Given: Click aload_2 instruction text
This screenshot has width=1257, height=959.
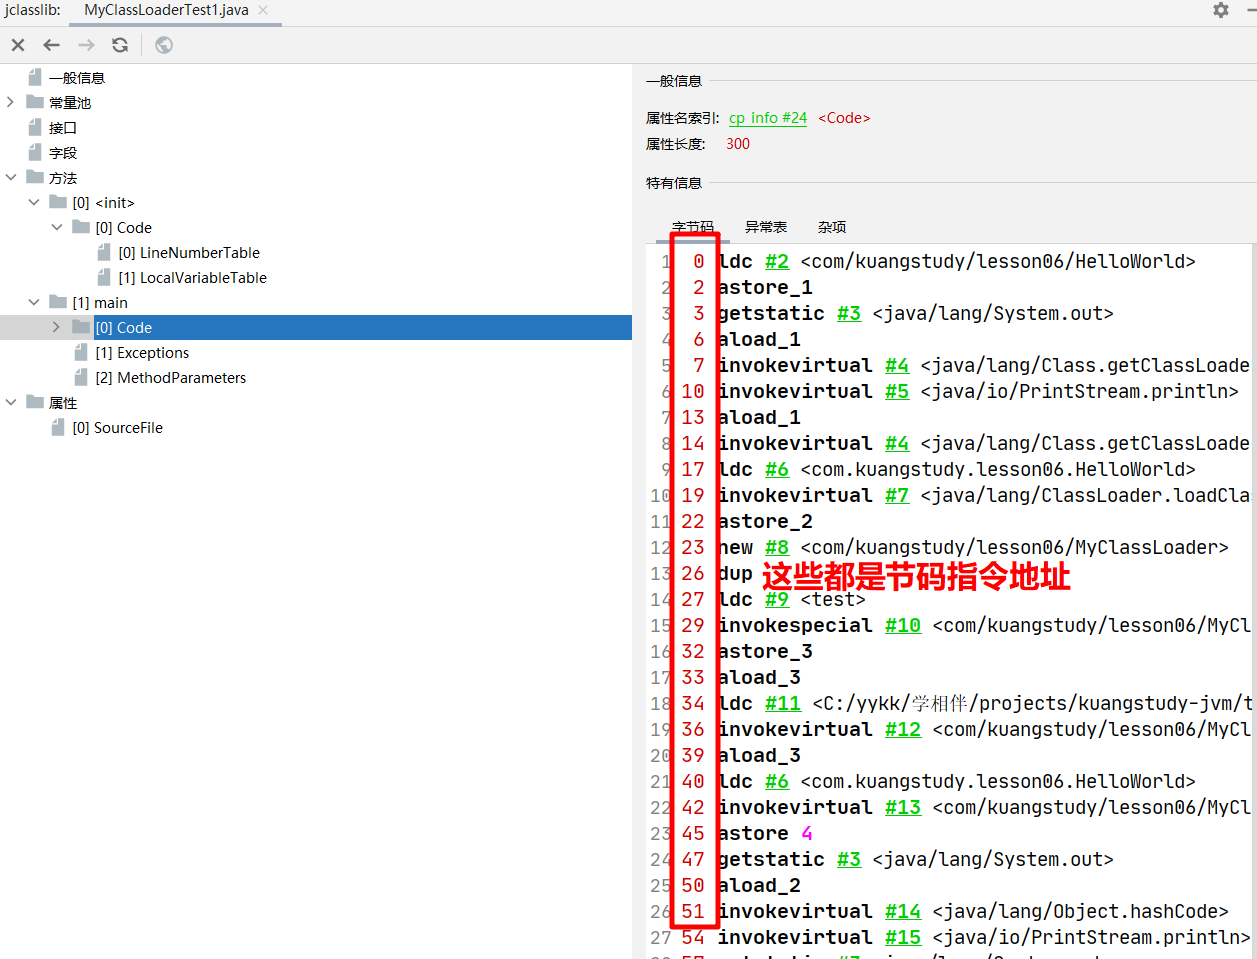Looking at the screenshot, I should pos(759,885).
